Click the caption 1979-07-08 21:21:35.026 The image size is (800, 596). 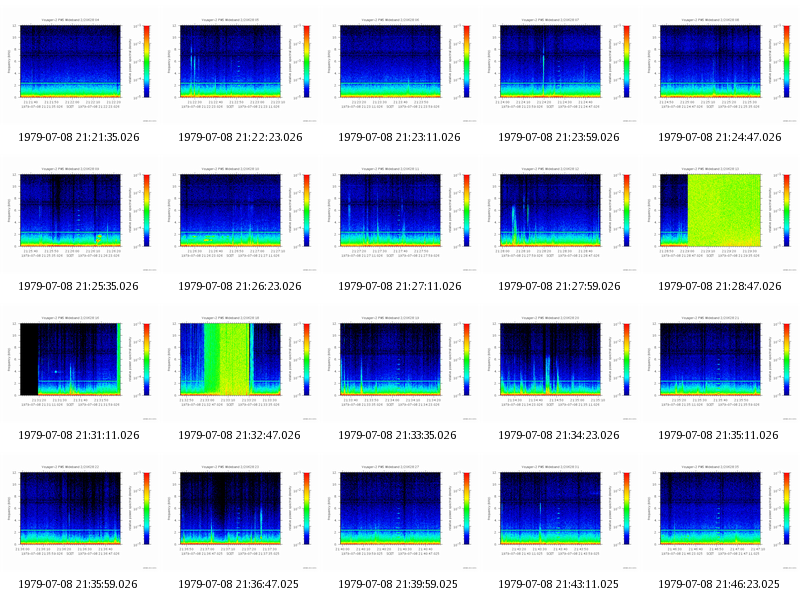click(79, 137)
